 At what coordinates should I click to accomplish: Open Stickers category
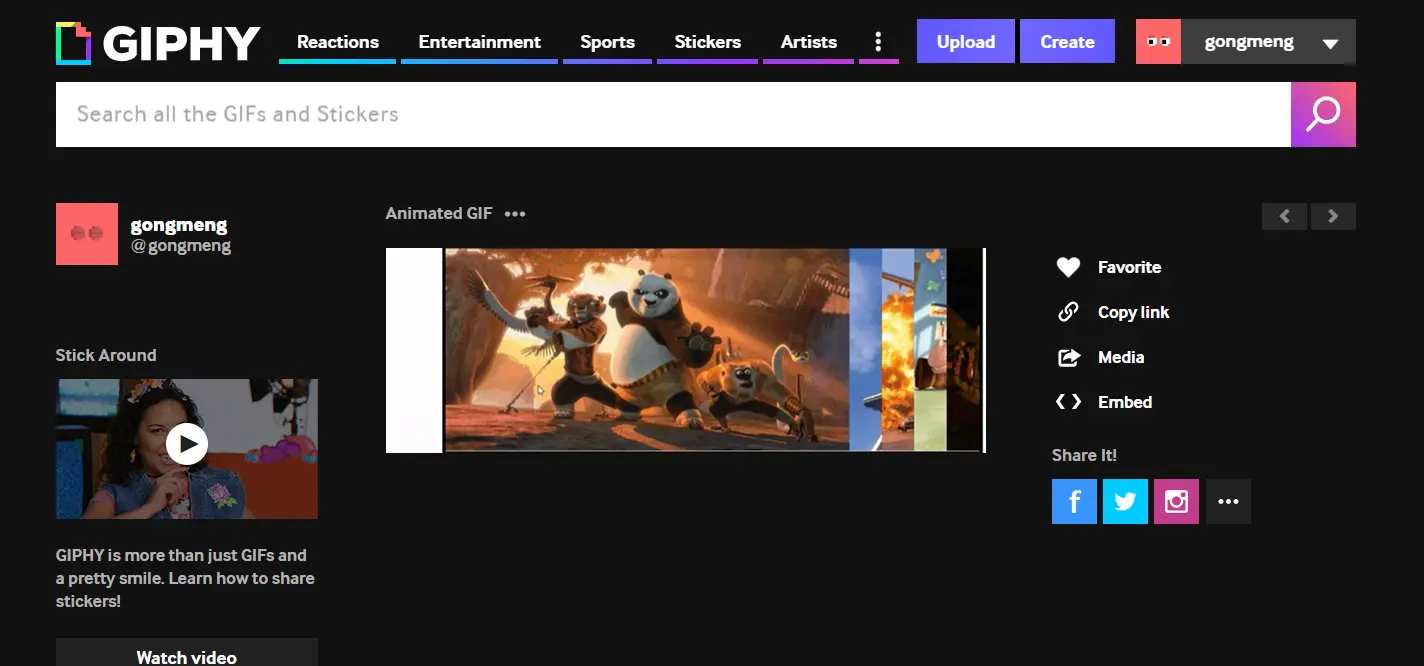[708, 42]
